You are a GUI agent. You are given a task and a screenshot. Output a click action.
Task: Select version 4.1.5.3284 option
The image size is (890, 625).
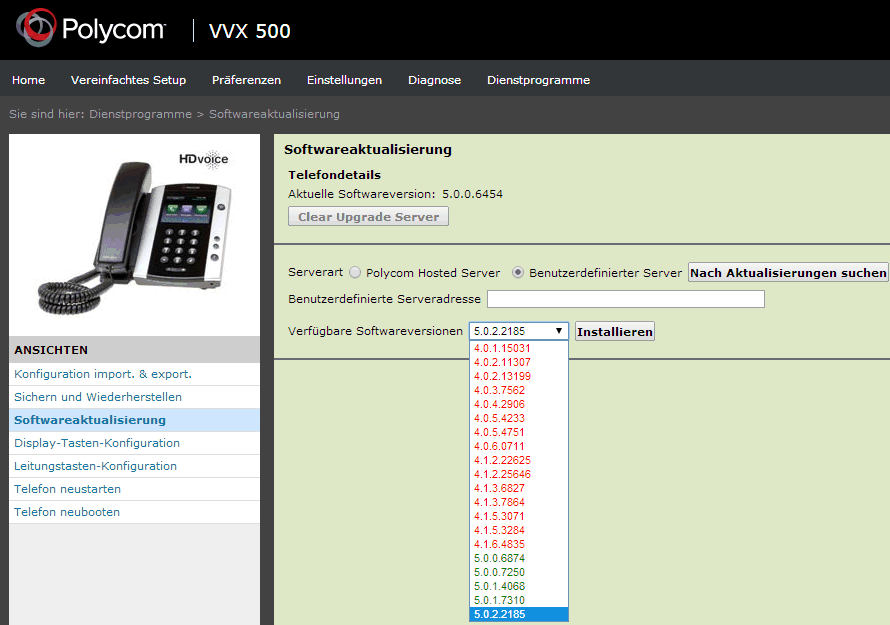[519, 530]
